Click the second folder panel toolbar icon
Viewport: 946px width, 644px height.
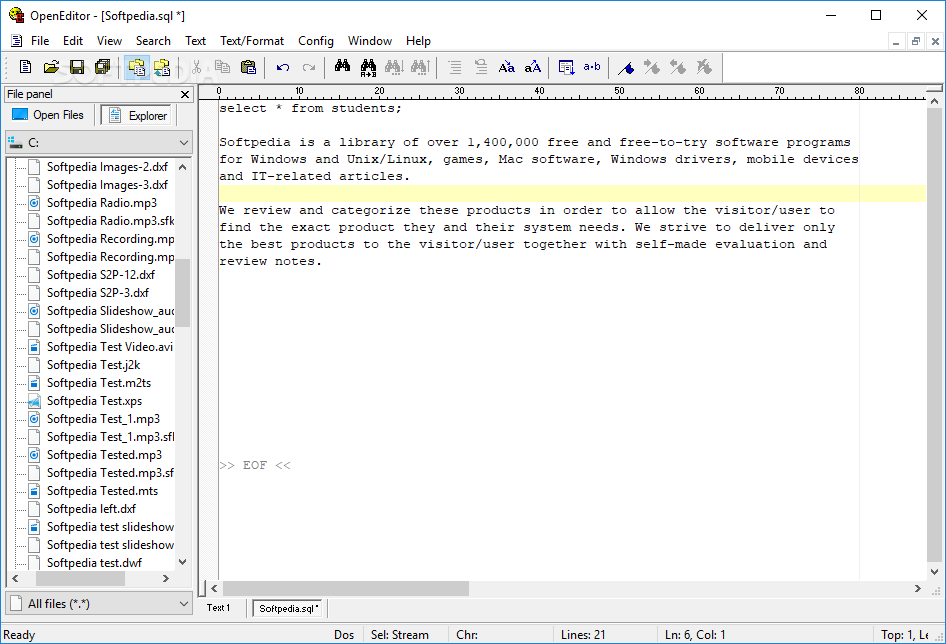coord(162,67)
